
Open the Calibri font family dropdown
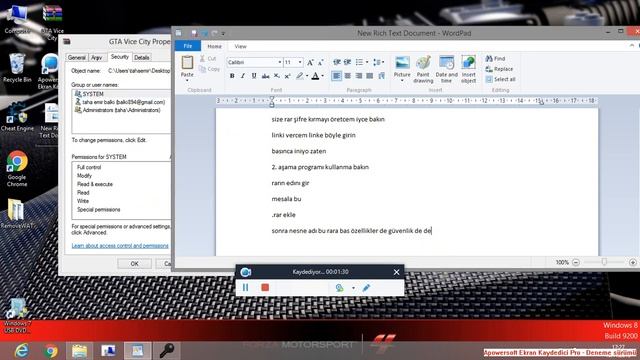[280, 62]
